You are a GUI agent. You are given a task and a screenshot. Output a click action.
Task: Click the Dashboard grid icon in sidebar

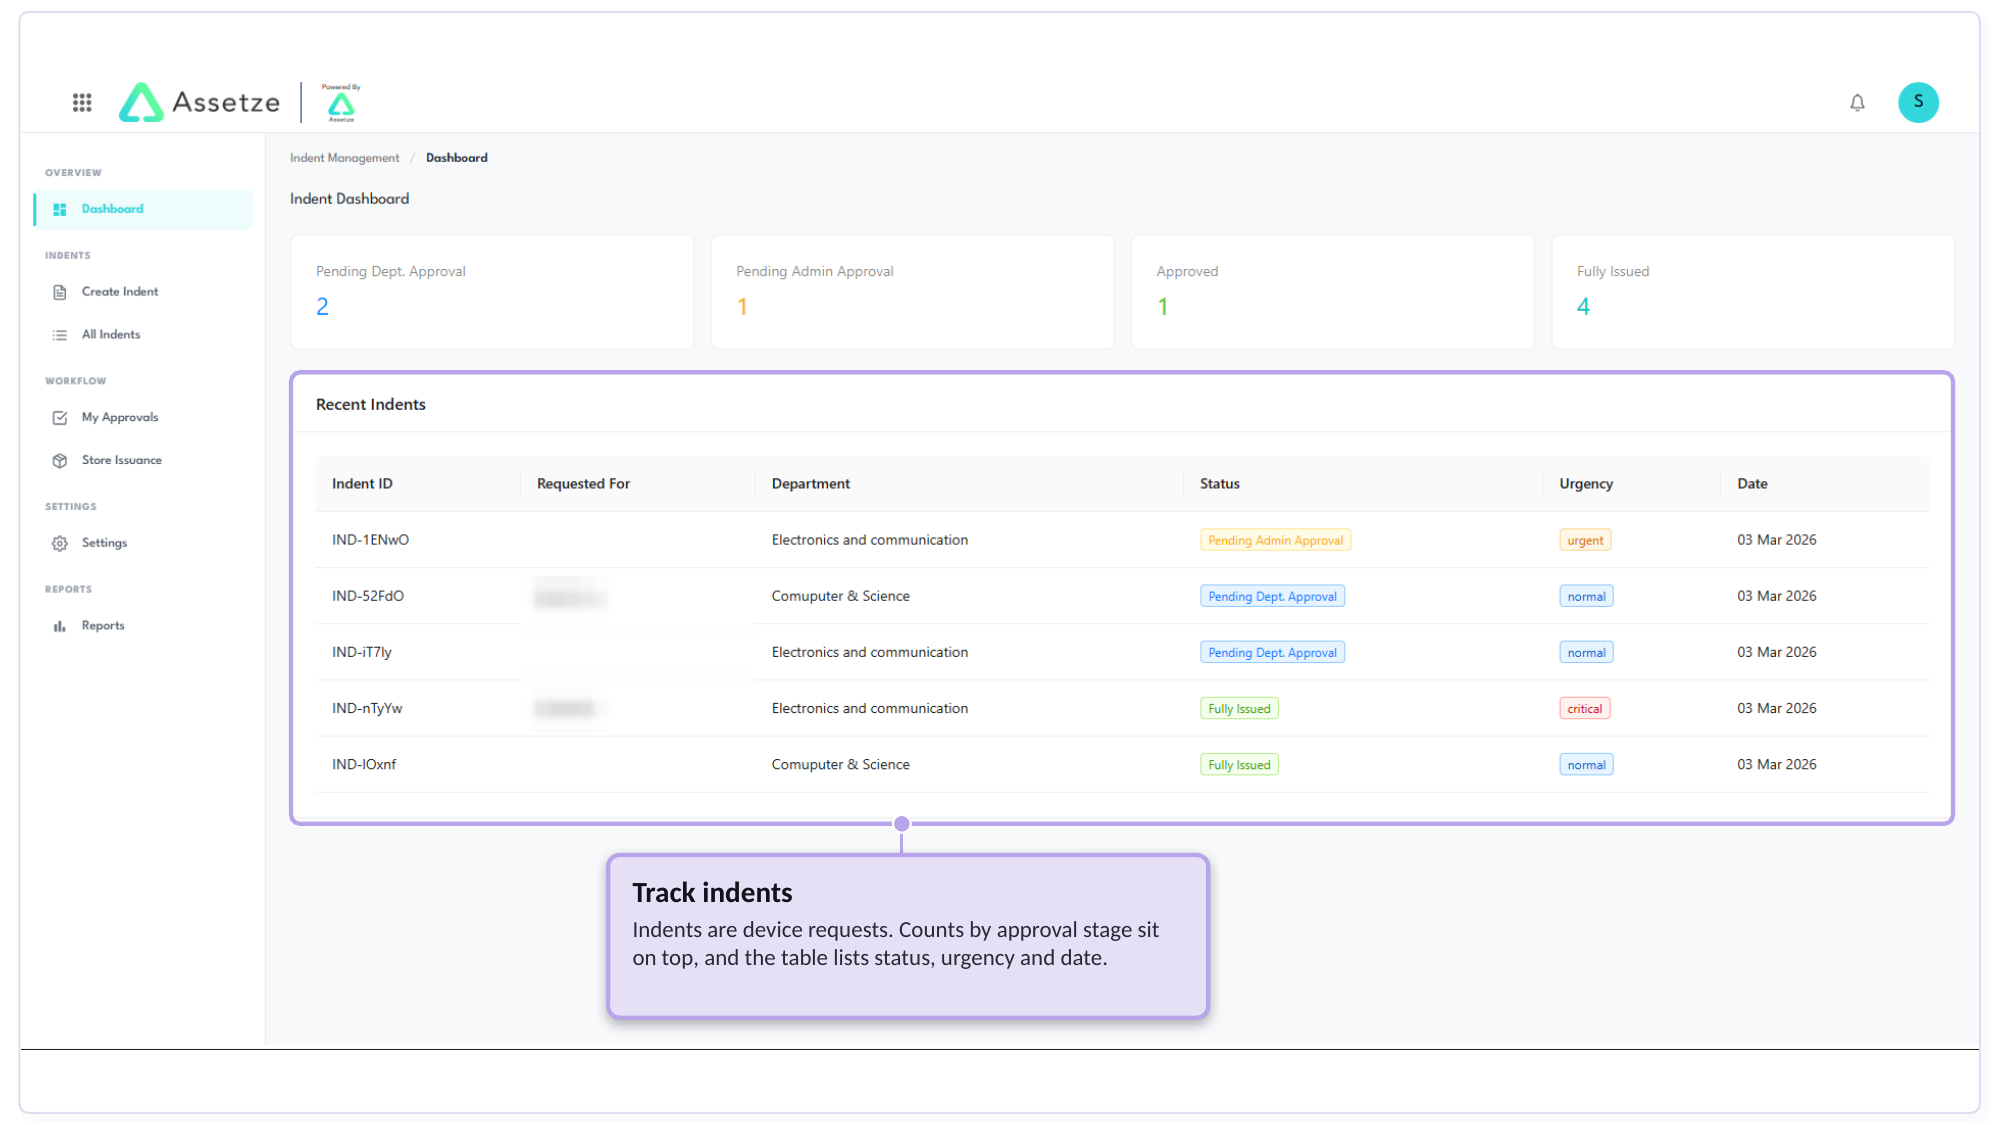click(x=60, y=209)
